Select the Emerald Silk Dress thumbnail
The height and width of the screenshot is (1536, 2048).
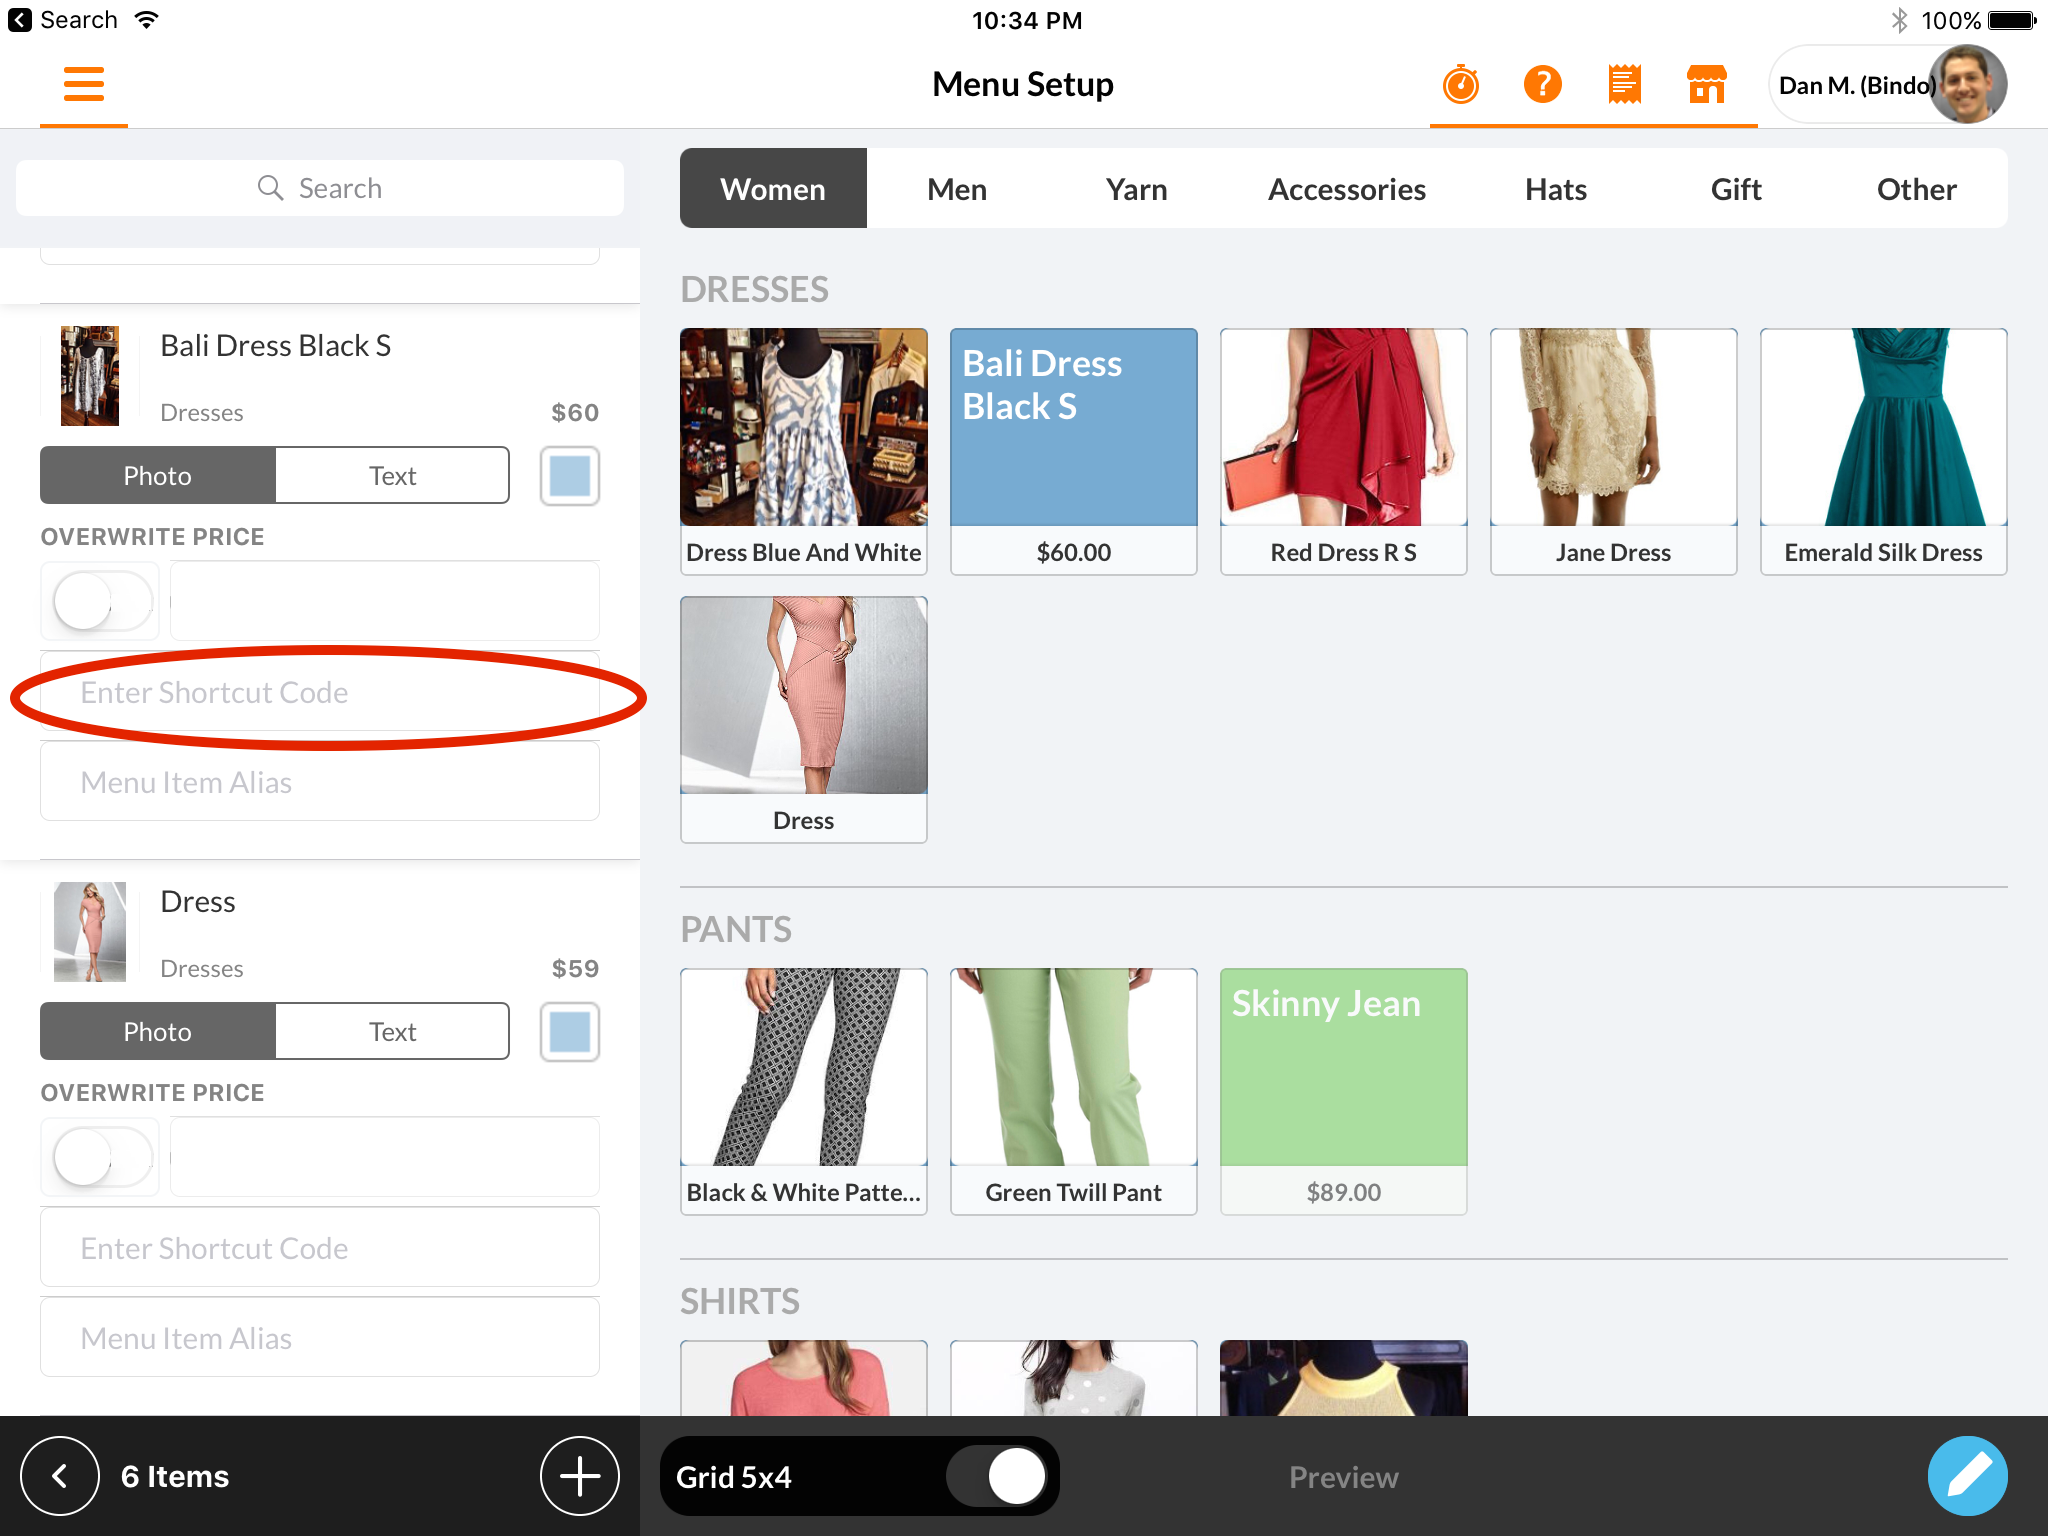tap(1883, 450)
